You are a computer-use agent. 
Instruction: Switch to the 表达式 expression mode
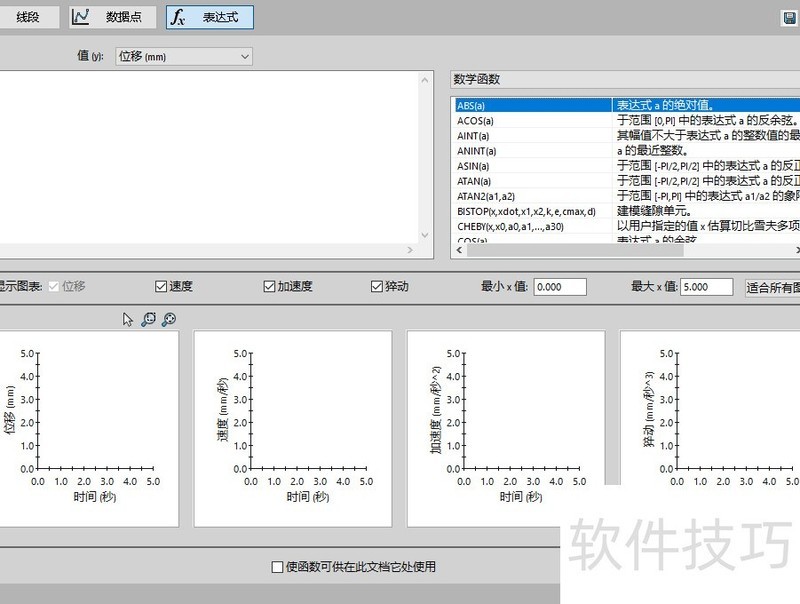point(209,17)
